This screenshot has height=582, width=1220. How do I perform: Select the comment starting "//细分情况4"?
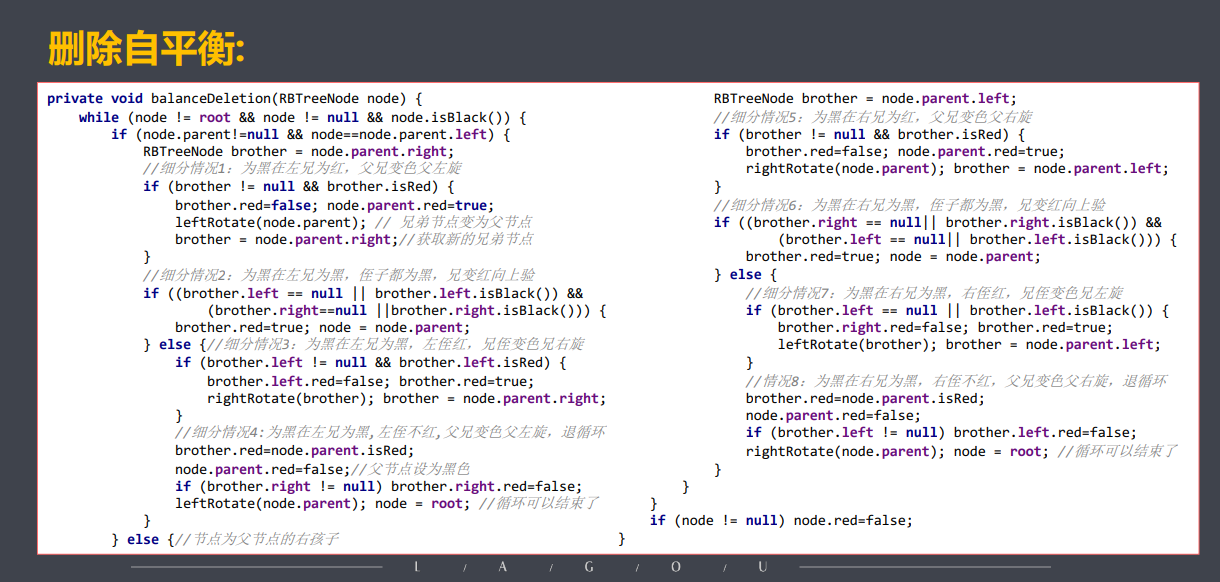390,433
